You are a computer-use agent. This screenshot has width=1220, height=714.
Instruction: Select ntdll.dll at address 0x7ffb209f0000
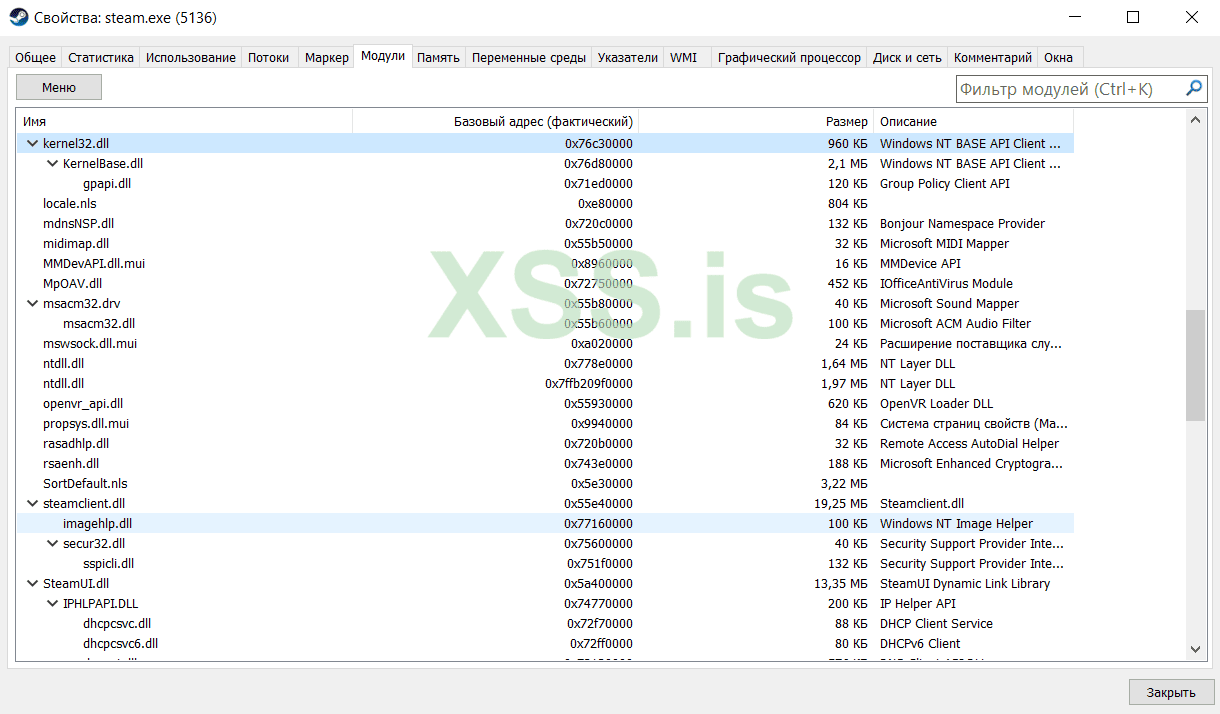click(545, 384)
